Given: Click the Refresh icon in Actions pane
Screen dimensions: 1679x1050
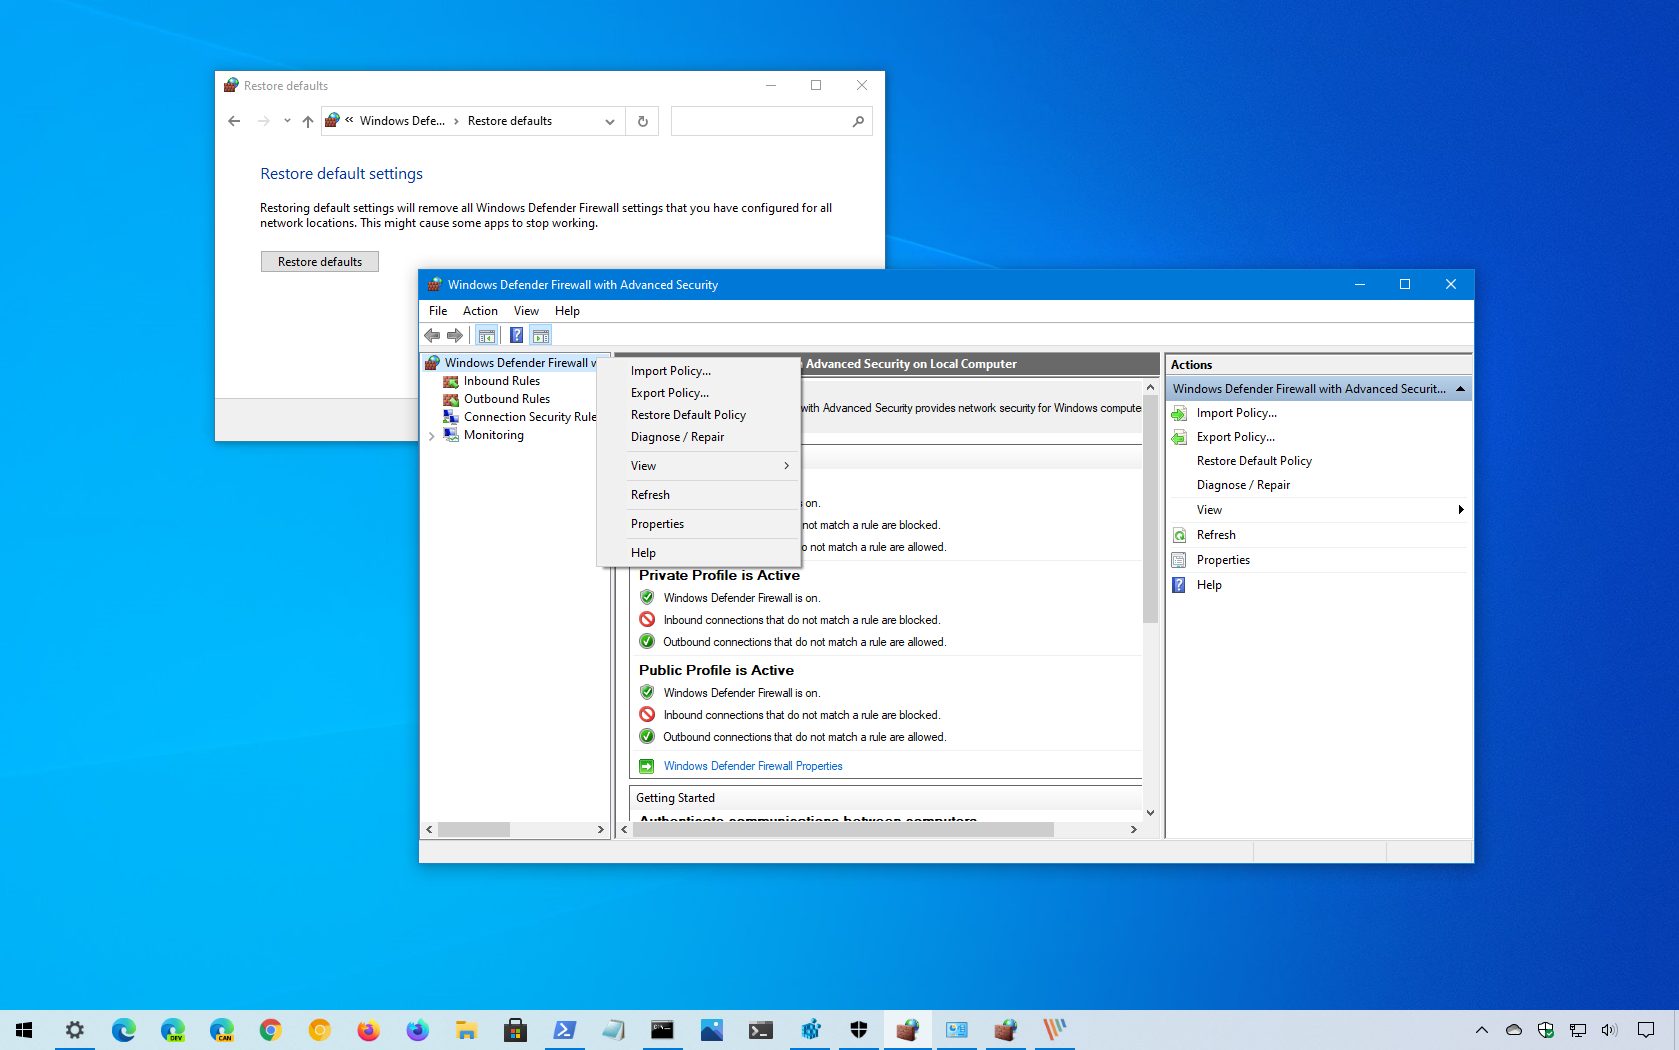Looking at the screenshot, I should pos(1179,535).
